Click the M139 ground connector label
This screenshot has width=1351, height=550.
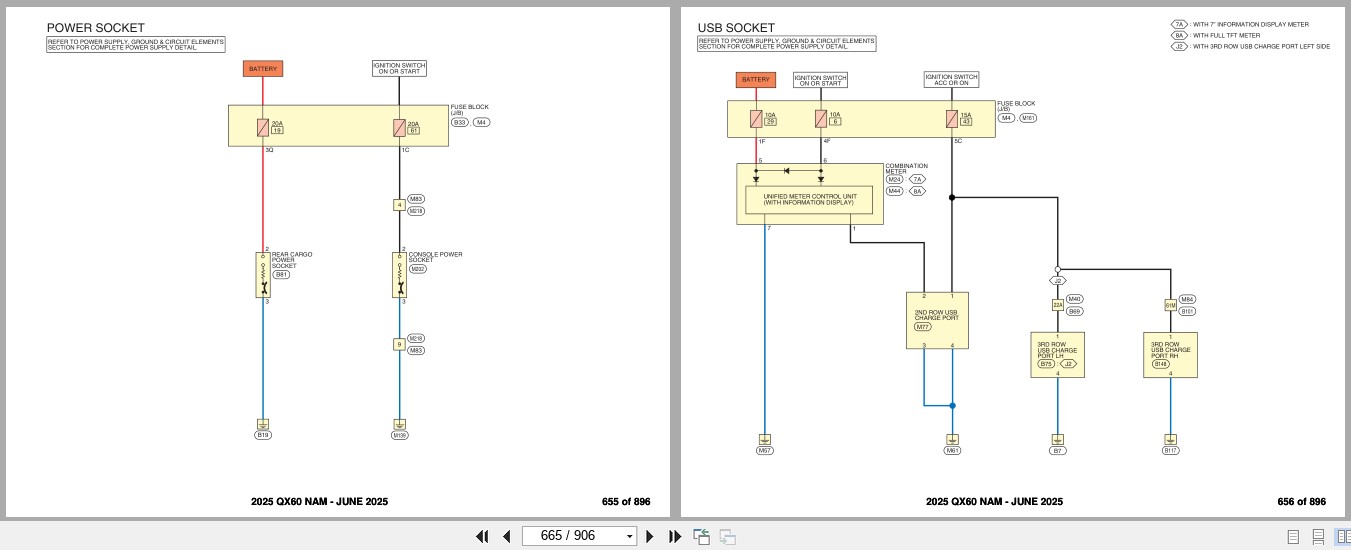tap(399, 435)
